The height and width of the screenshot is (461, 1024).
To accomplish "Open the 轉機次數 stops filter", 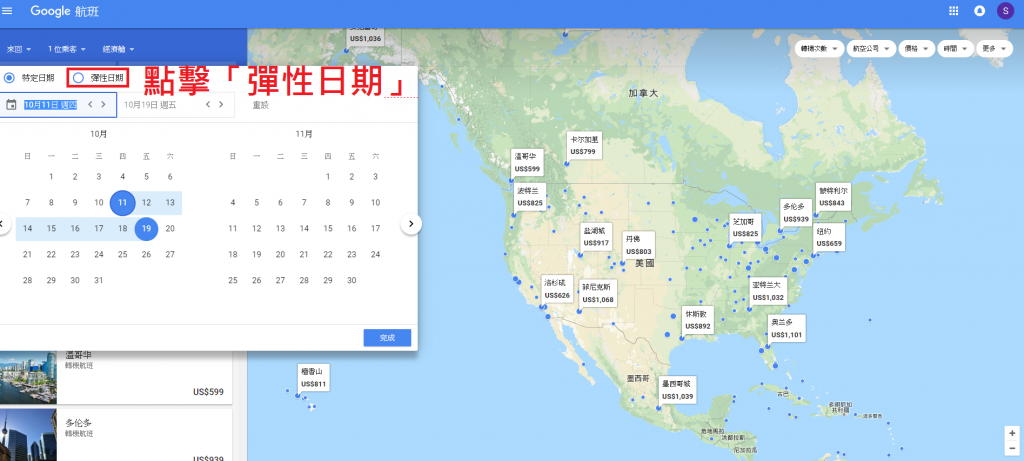I will coord(819,49).
